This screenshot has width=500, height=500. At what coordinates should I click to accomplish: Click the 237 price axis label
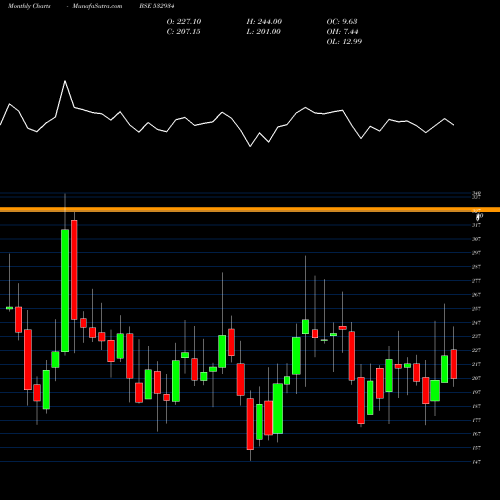pyautogui.click(x=476, y=336)
